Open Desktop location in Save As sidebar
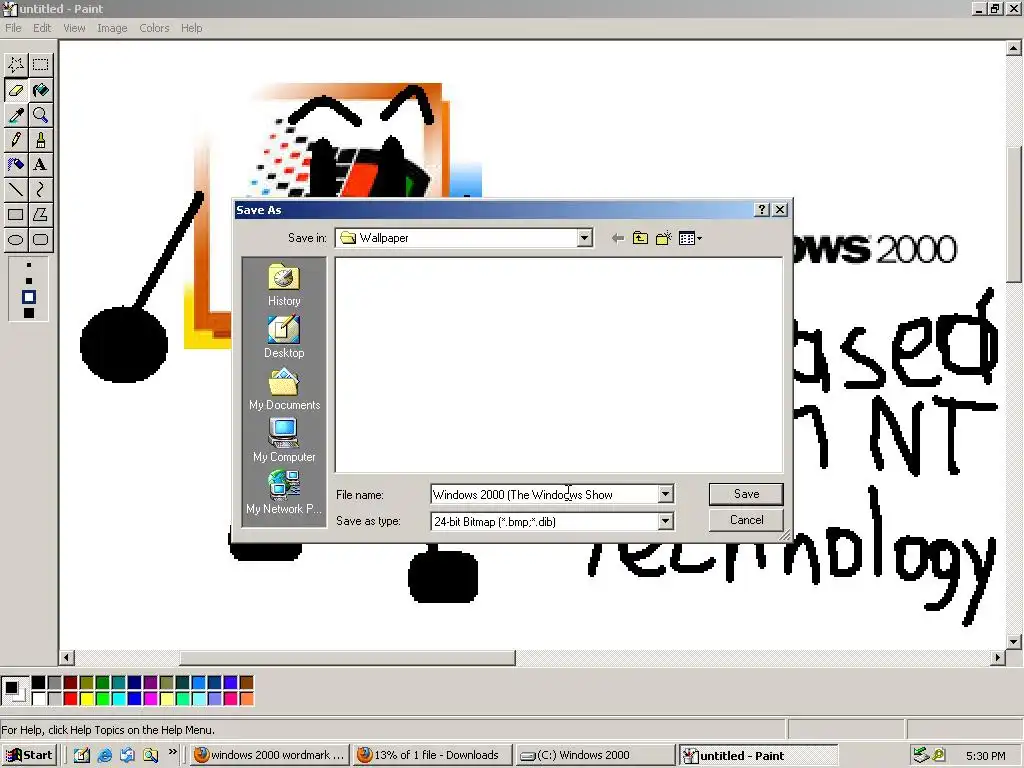 point(283,337)
